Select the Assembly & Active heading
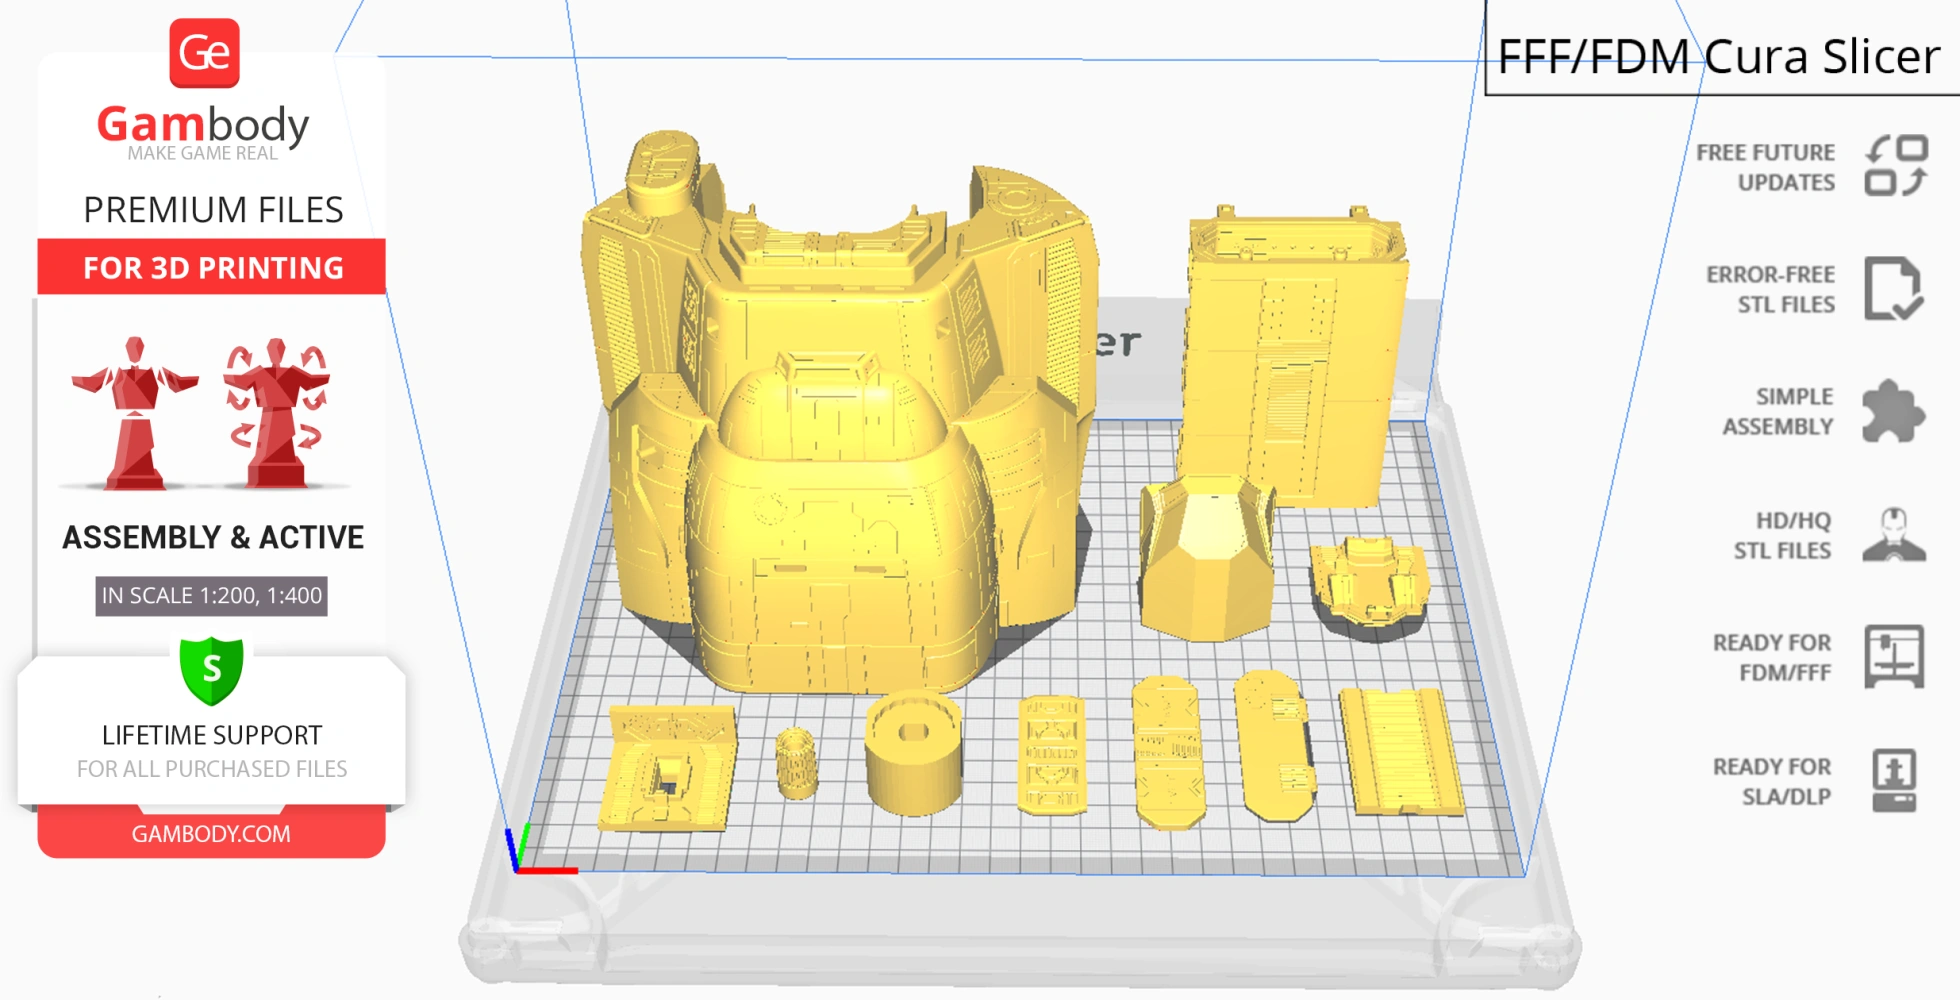This screenshot has width=1960, height=1000. pyautogui.click(x=211, y=537)
